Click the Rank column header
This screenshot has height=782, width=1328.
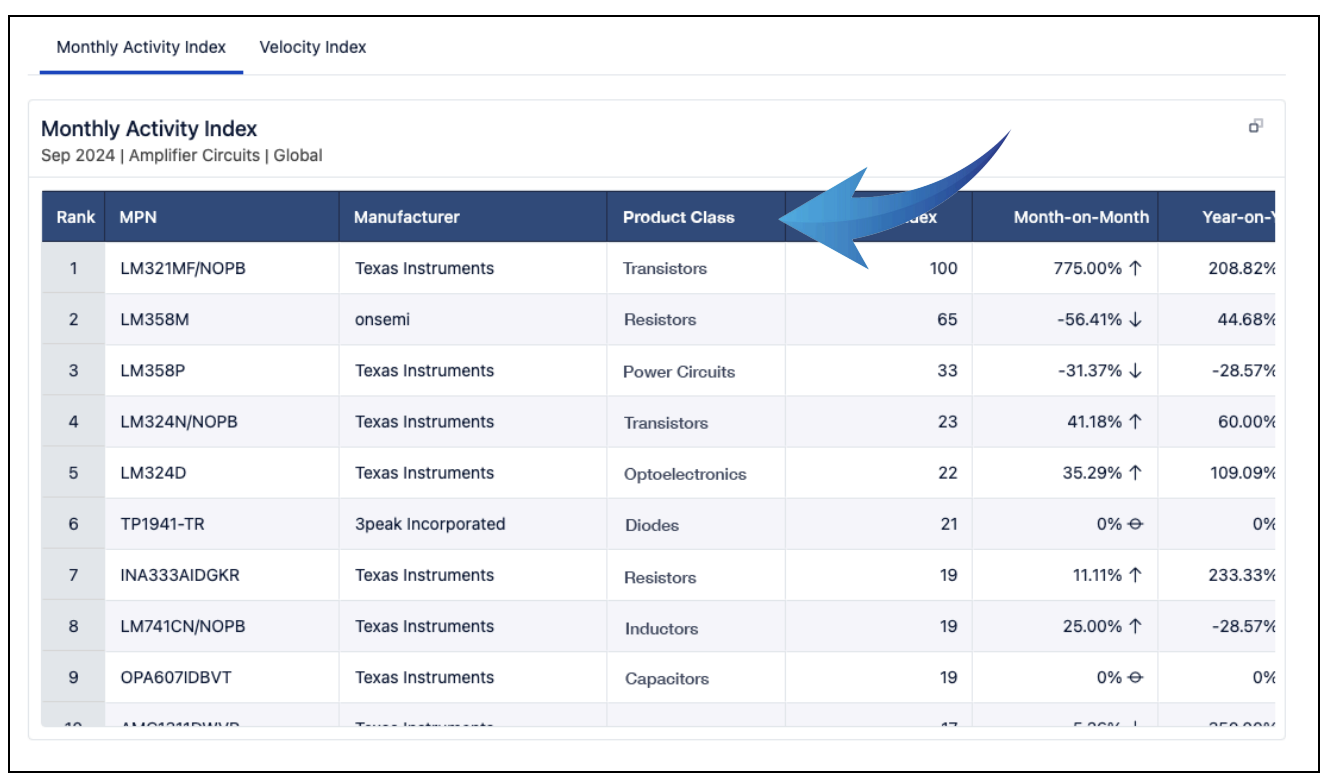75,217
